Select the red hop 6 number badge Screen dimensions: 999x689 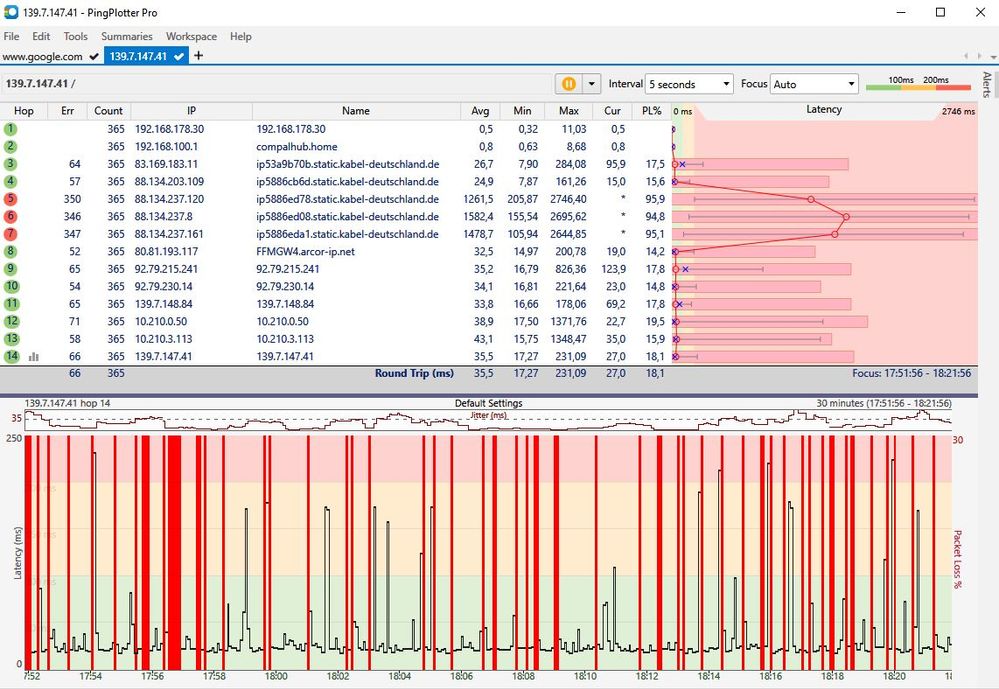pyautogui.click(x=10, y=216)
